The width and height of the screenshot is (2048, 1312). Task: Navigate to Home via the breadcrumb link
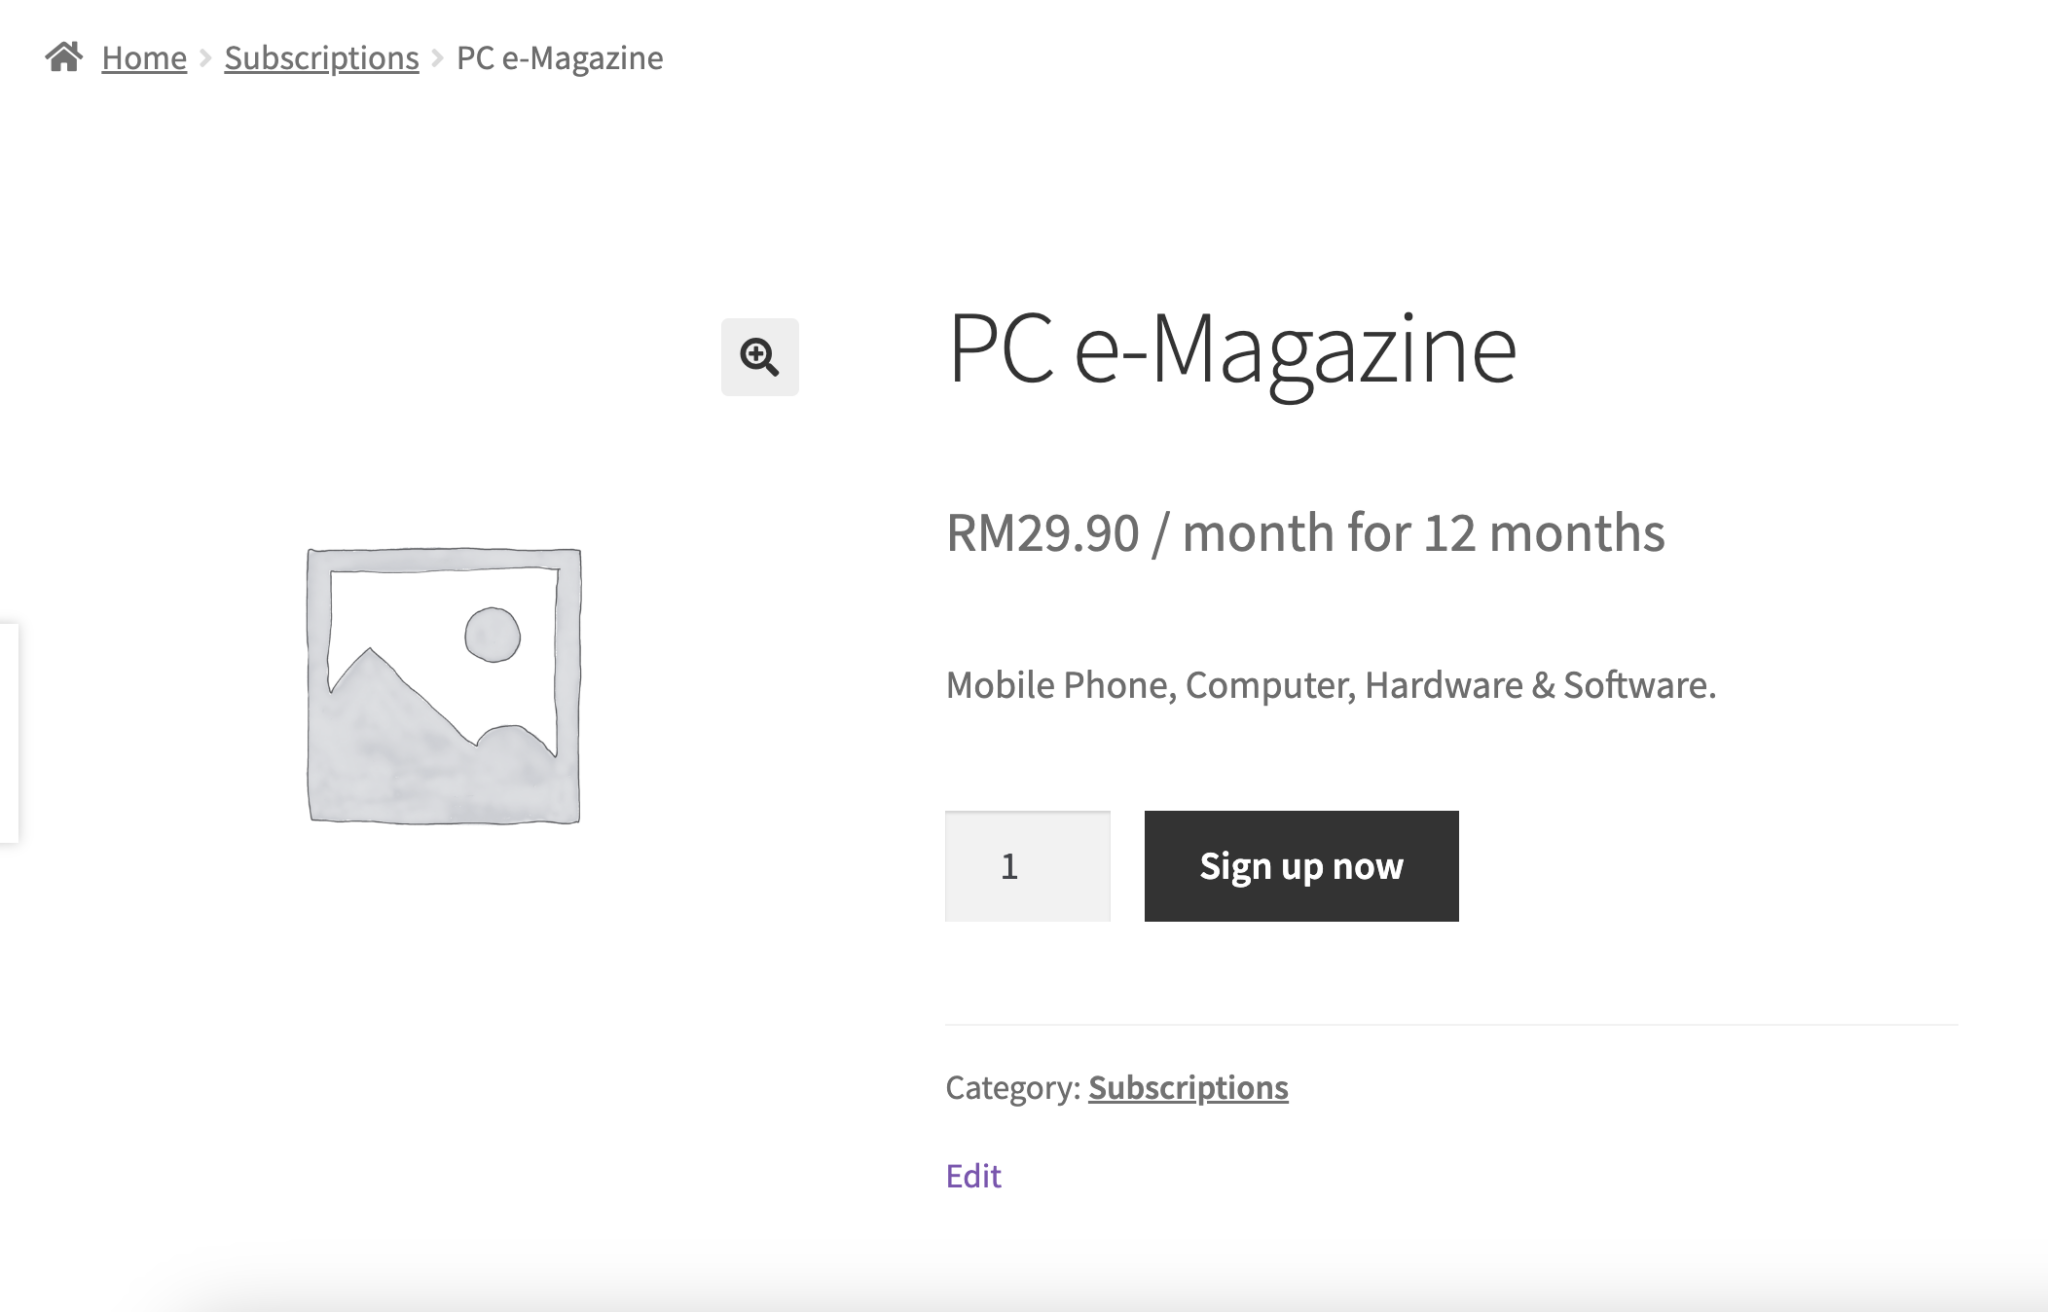[x=144, y=57]
